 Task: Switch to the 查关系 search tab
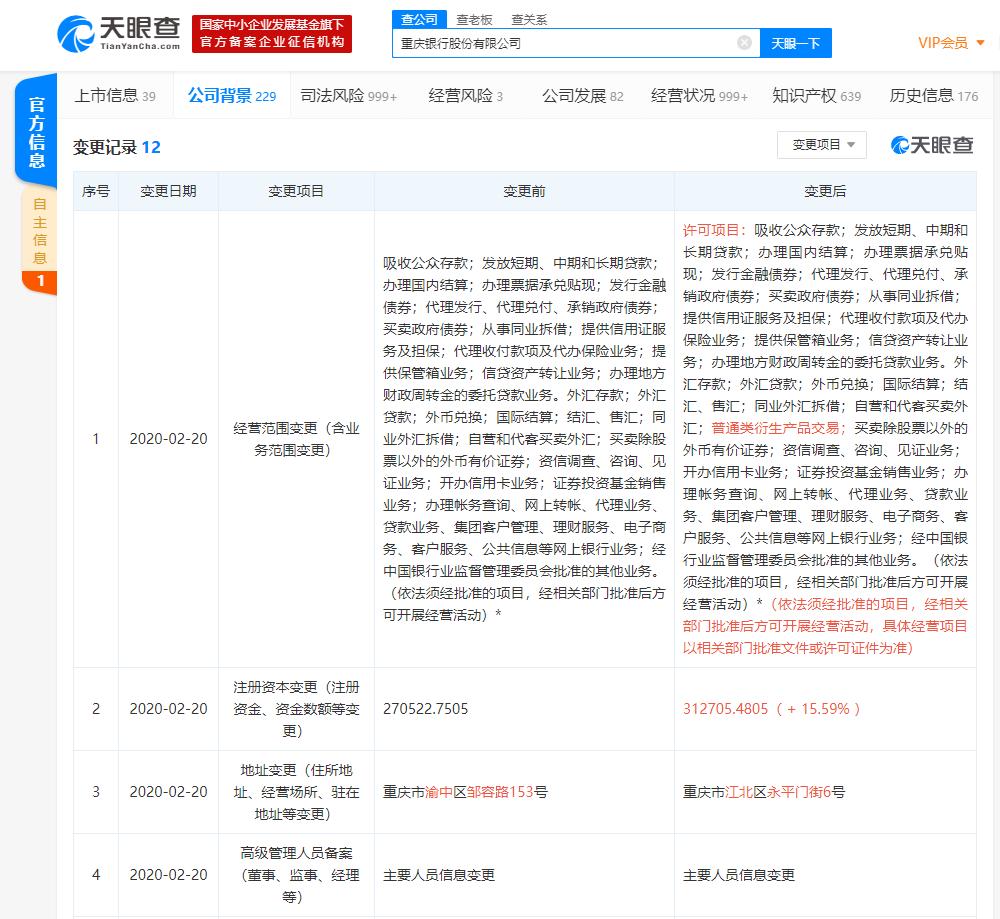(x=529, y=20)
